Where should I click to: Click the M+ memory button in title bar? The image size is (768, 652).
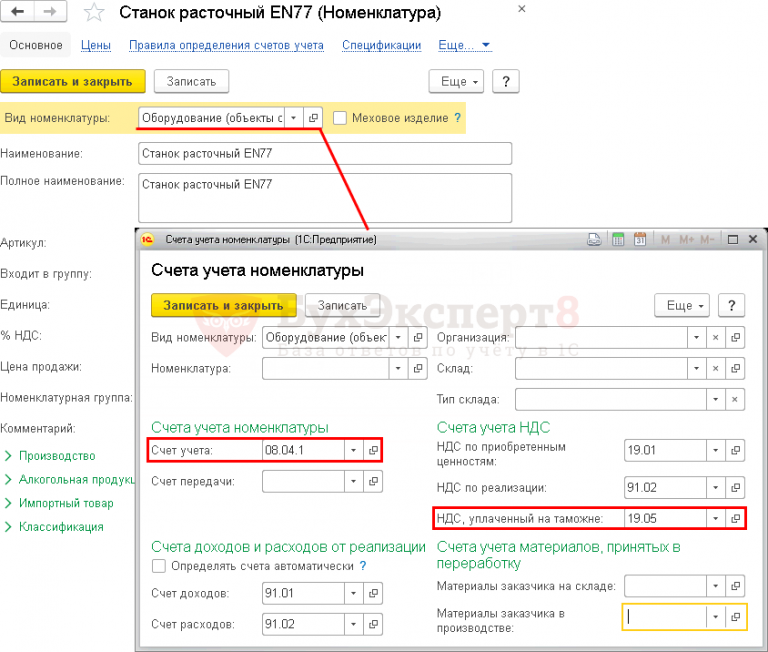(686, 240)
